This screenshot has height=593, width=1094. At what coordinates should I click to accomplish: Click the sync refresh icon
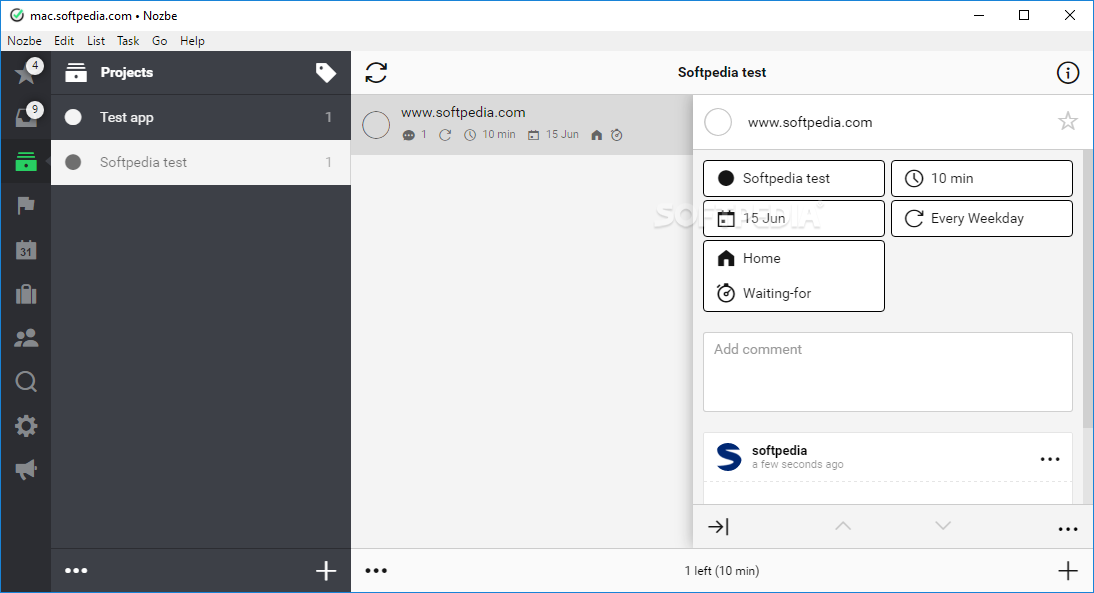coord(376,72)
